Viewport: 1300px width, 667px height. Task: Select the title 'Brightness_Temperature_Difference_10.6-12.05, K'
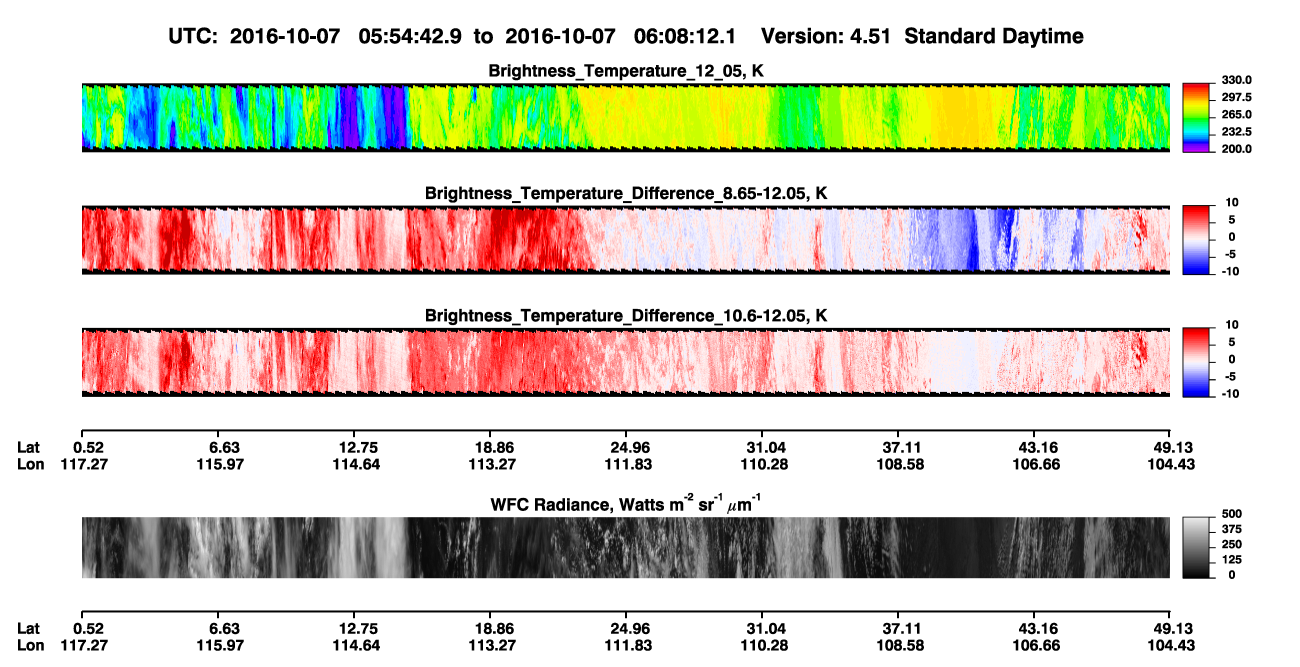[626, 316]
